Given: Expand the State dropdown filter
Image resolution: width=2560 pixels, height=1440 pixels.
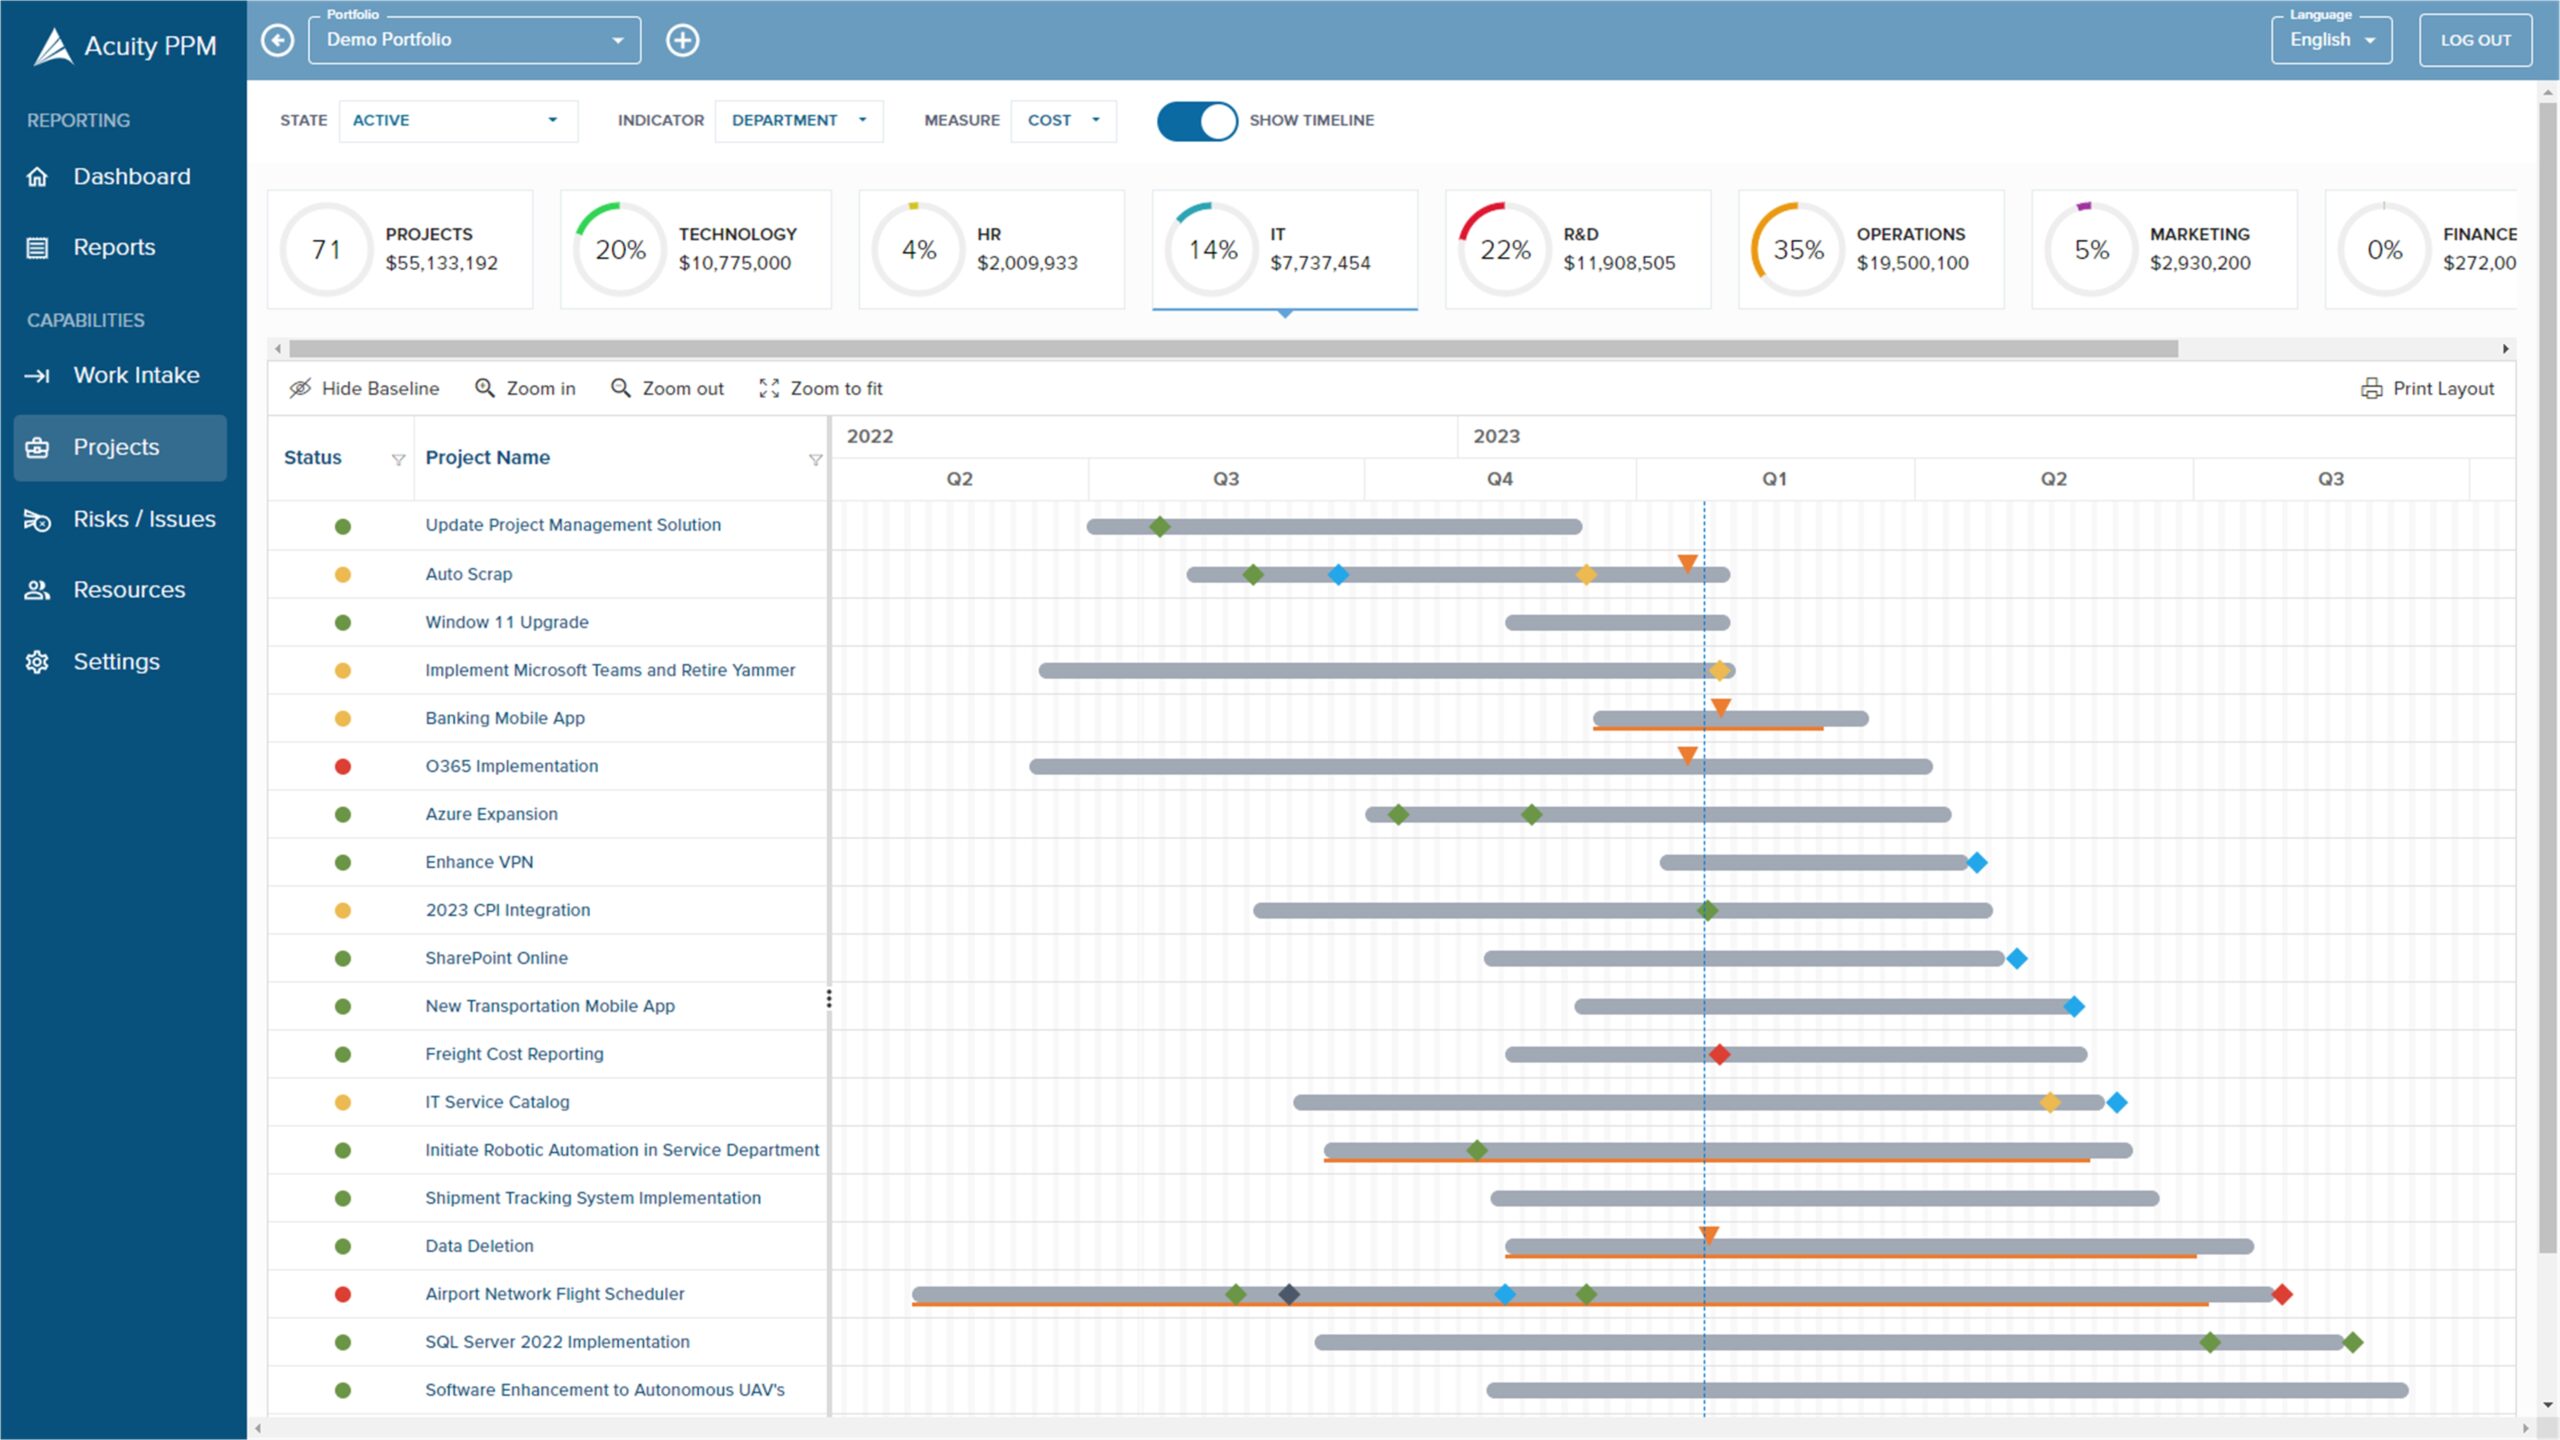Looking at the screenshot, I should pos(550,120).
